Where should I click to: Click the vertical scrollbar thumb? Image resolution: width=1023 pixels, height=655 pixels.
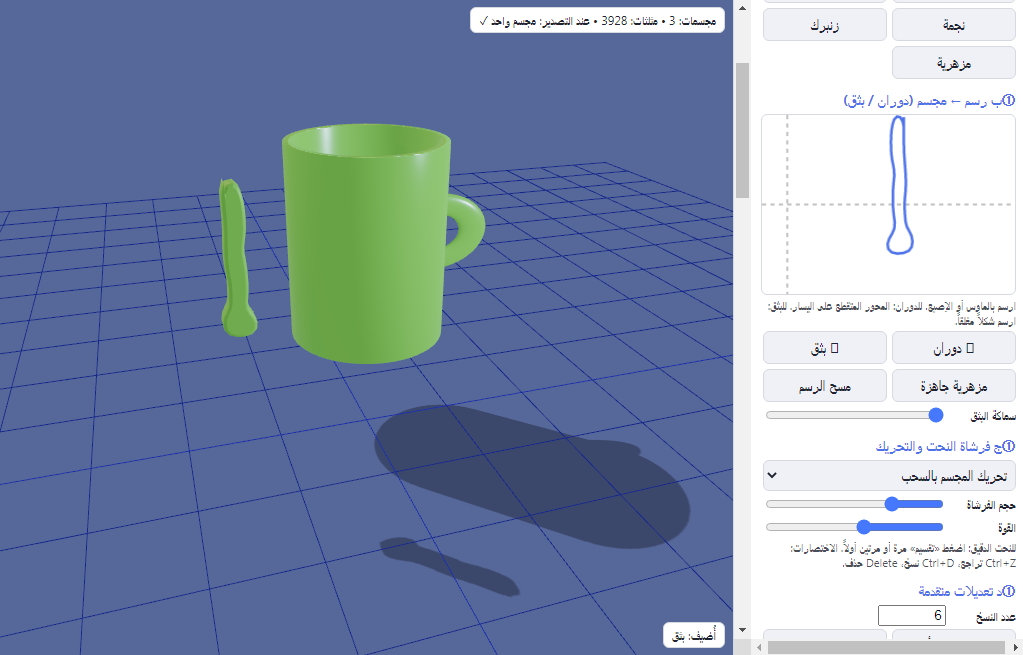click(742, 130)
